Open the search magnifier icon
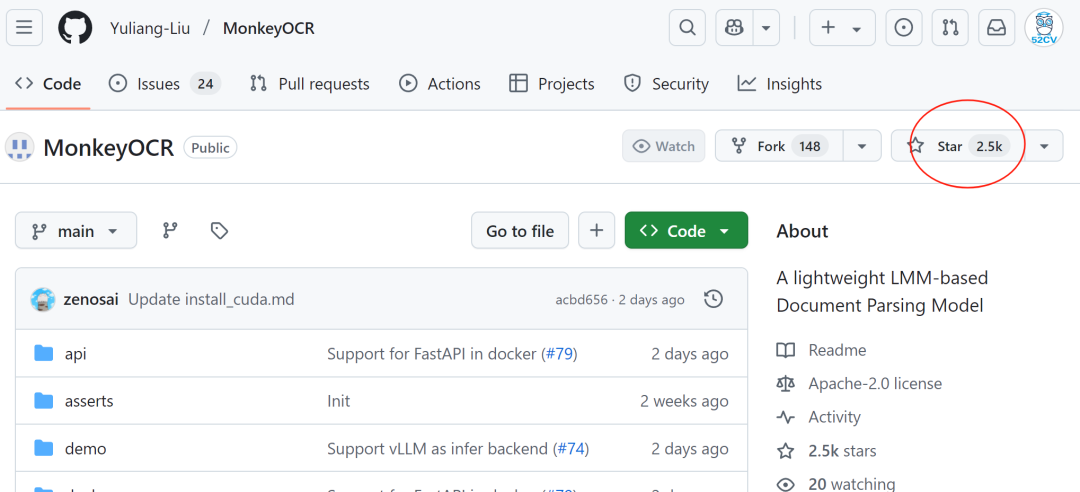The height and width of the screenshot is (492, 1080). (x=687, y=28)
